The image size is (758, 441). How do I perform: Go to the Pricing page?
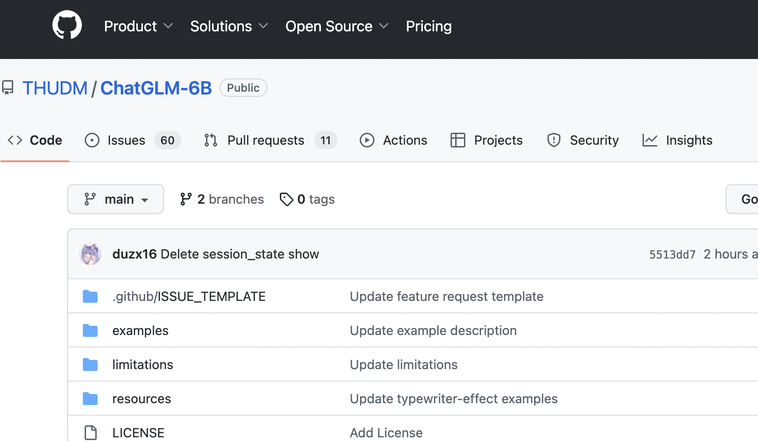(x=429, y=26)
